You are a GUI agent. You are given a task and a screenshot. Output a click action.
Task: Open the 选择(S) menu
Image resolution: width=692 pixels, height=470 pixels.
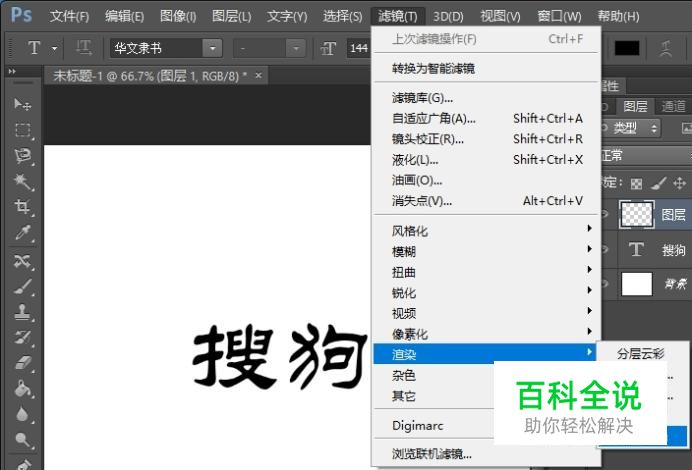coord(342,16)
